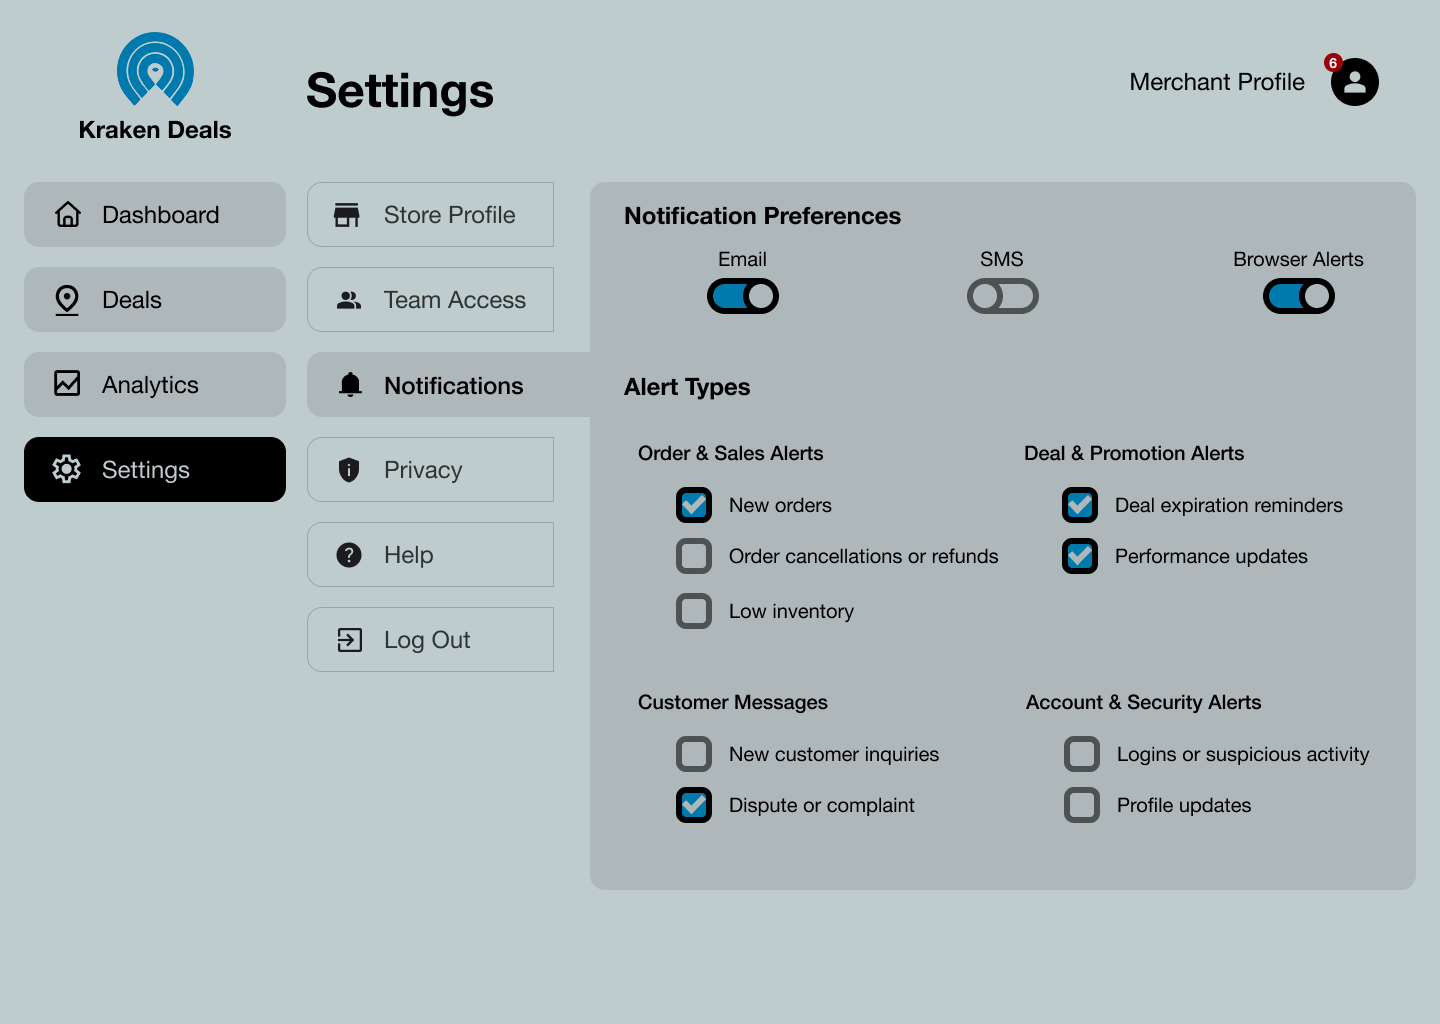Screen dimensions: 1440x1024
Task: Turn off the Email notifications toggle
Action: click(x=743, y=296)
